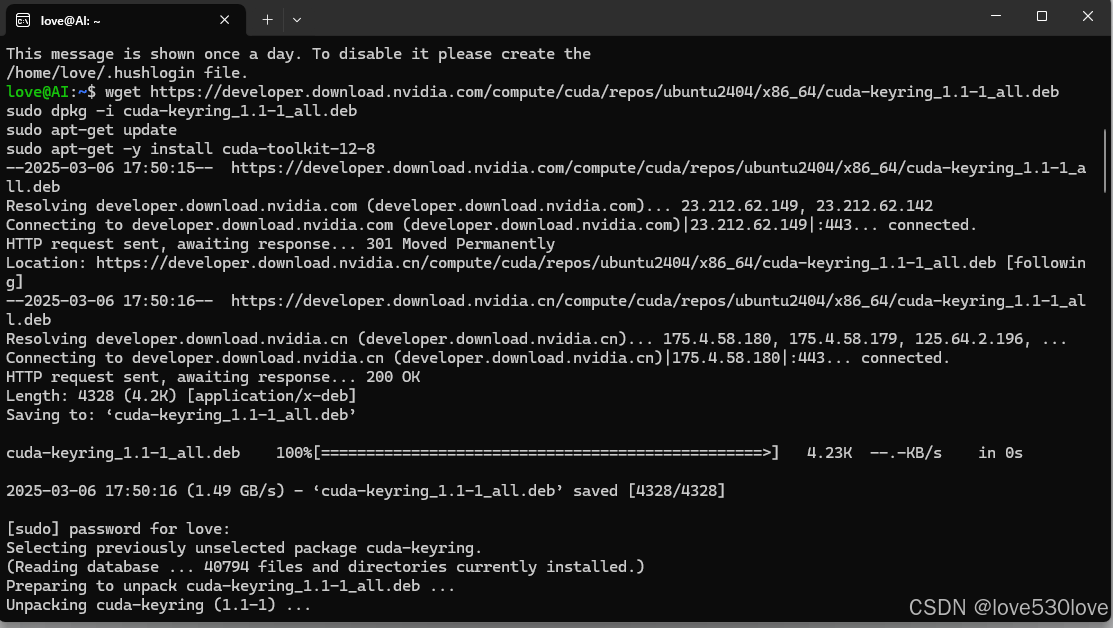Click the green love@AI prompt text
The width and height of the screenshot is (1113, 628).
37,92
